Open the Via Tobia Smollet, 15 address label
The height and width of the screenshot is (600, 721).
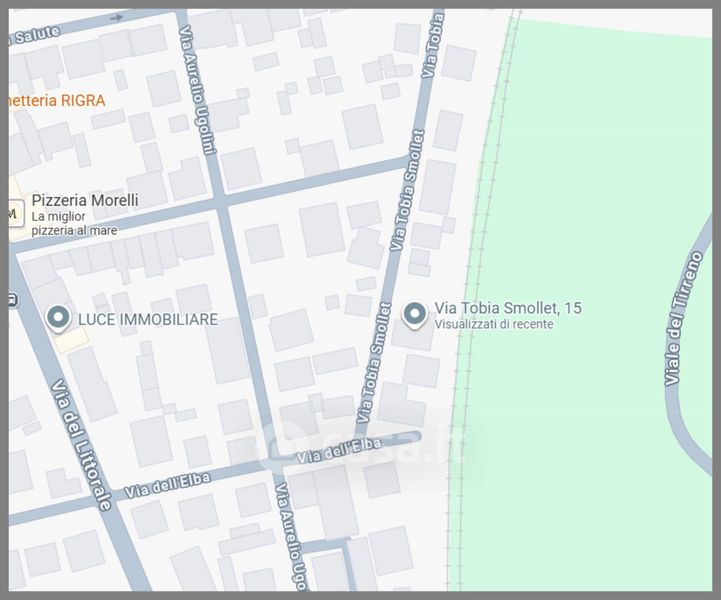(508, 308)
